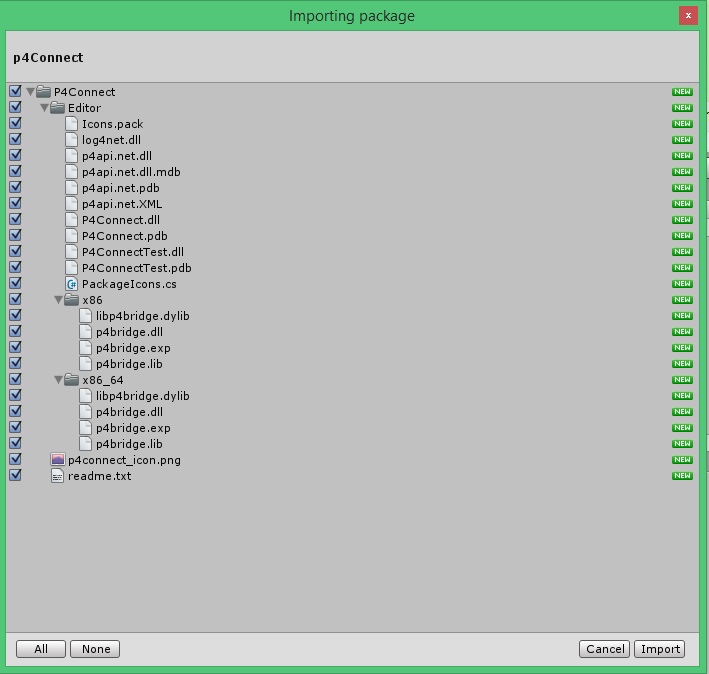Click the readme.txt text file icon

click(57, 476)
